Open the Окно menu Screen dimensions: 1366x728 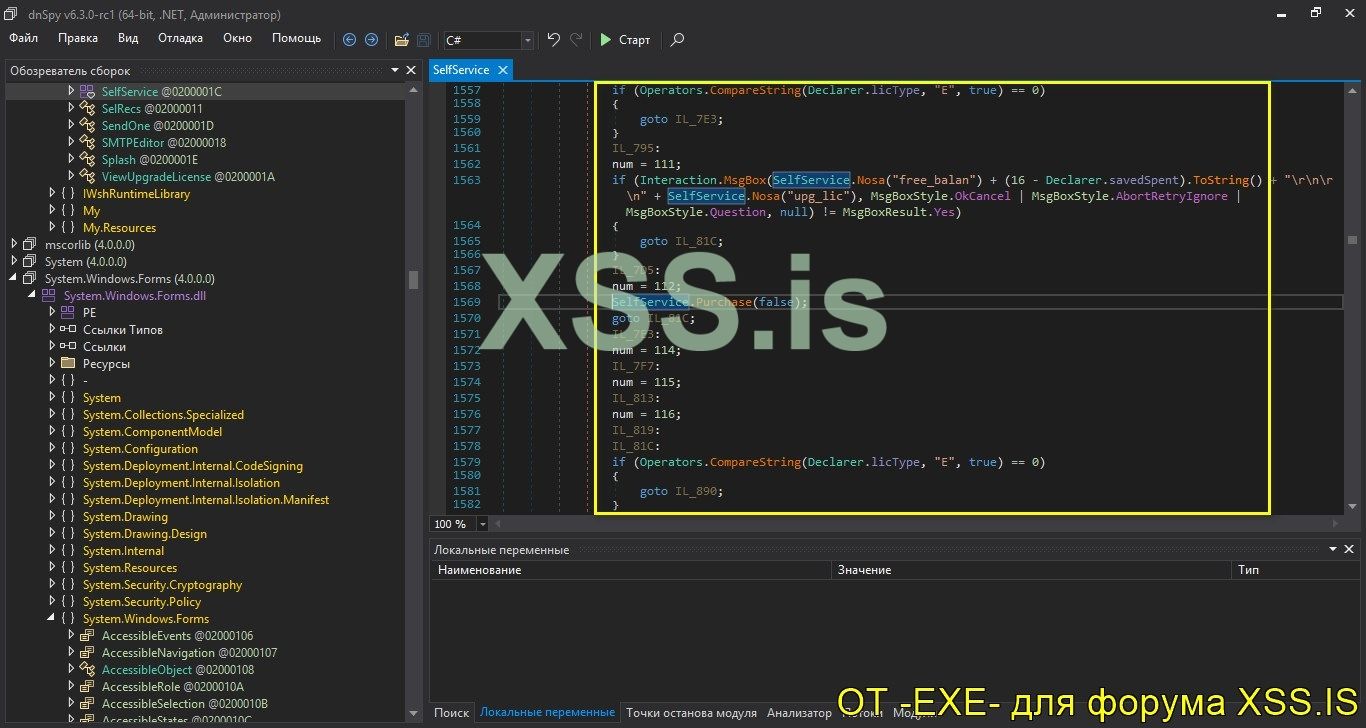[x=237, y=38]
